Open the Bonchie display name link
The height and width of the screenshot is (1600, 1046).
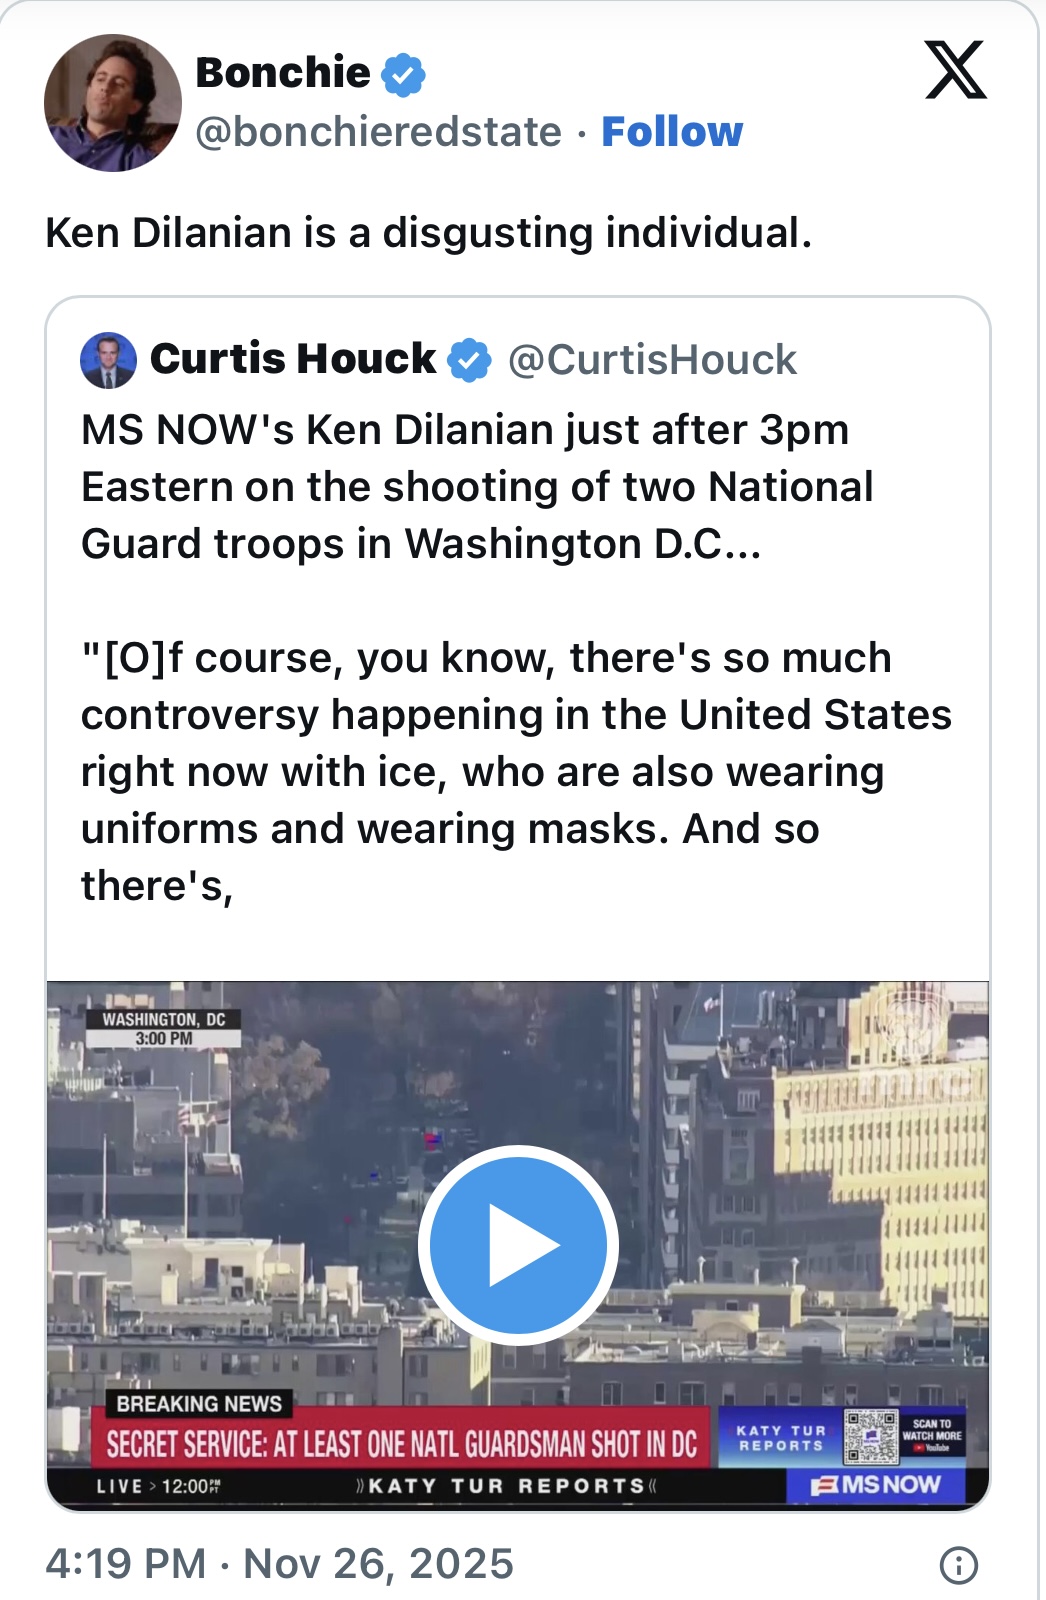click(x=283, y=73)
